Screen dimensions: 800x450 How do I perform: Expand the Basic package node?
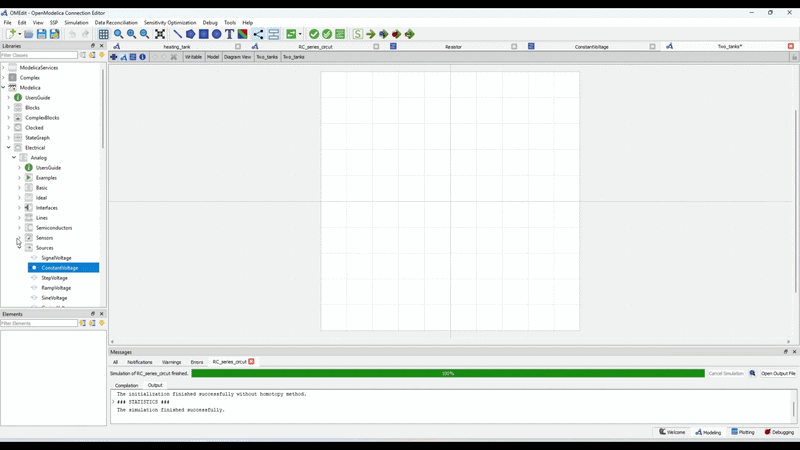coord(19,188)
